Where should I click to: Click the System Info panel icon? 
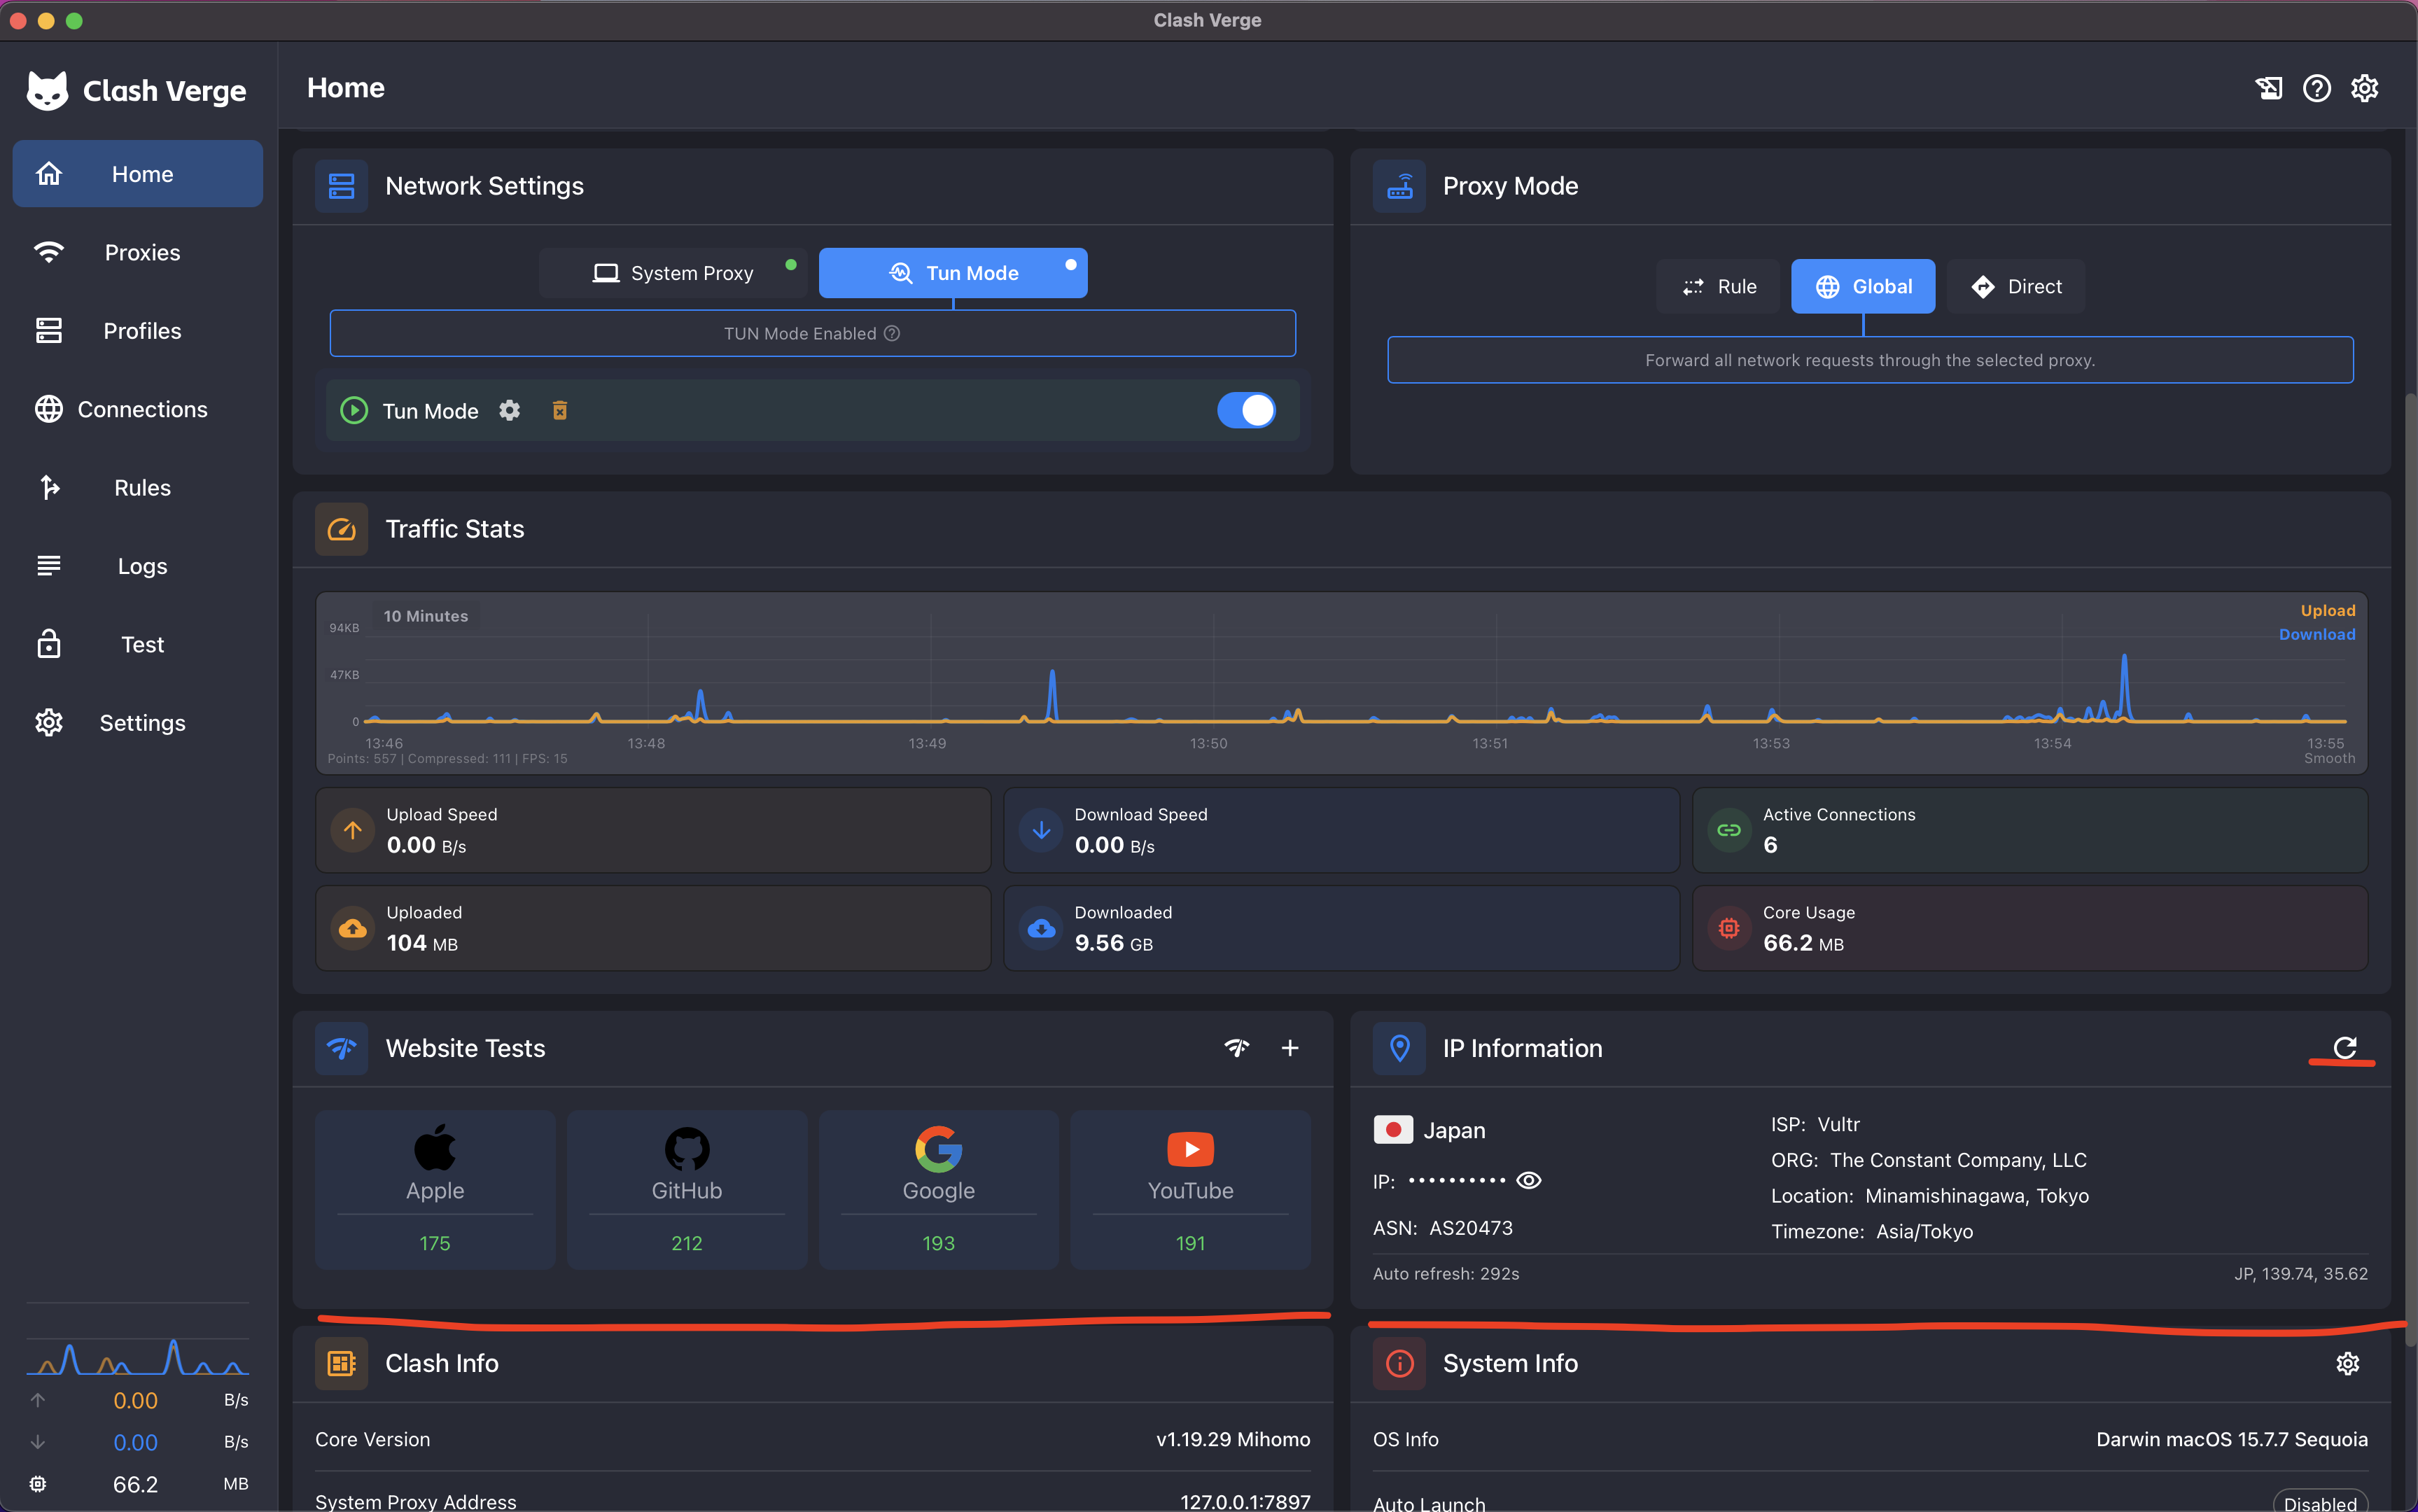pos(1399,1364)
